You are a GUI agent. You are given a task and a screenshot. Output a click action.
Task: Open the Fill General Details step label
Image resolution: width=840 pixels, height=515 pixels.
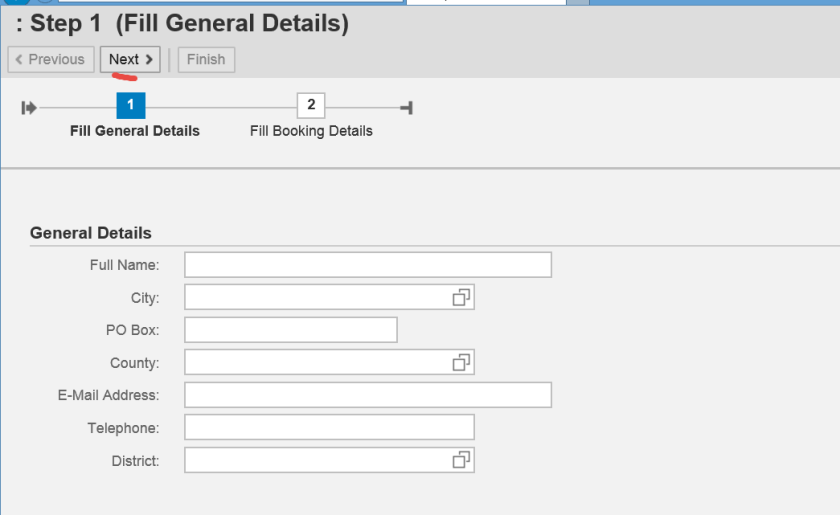135,131
